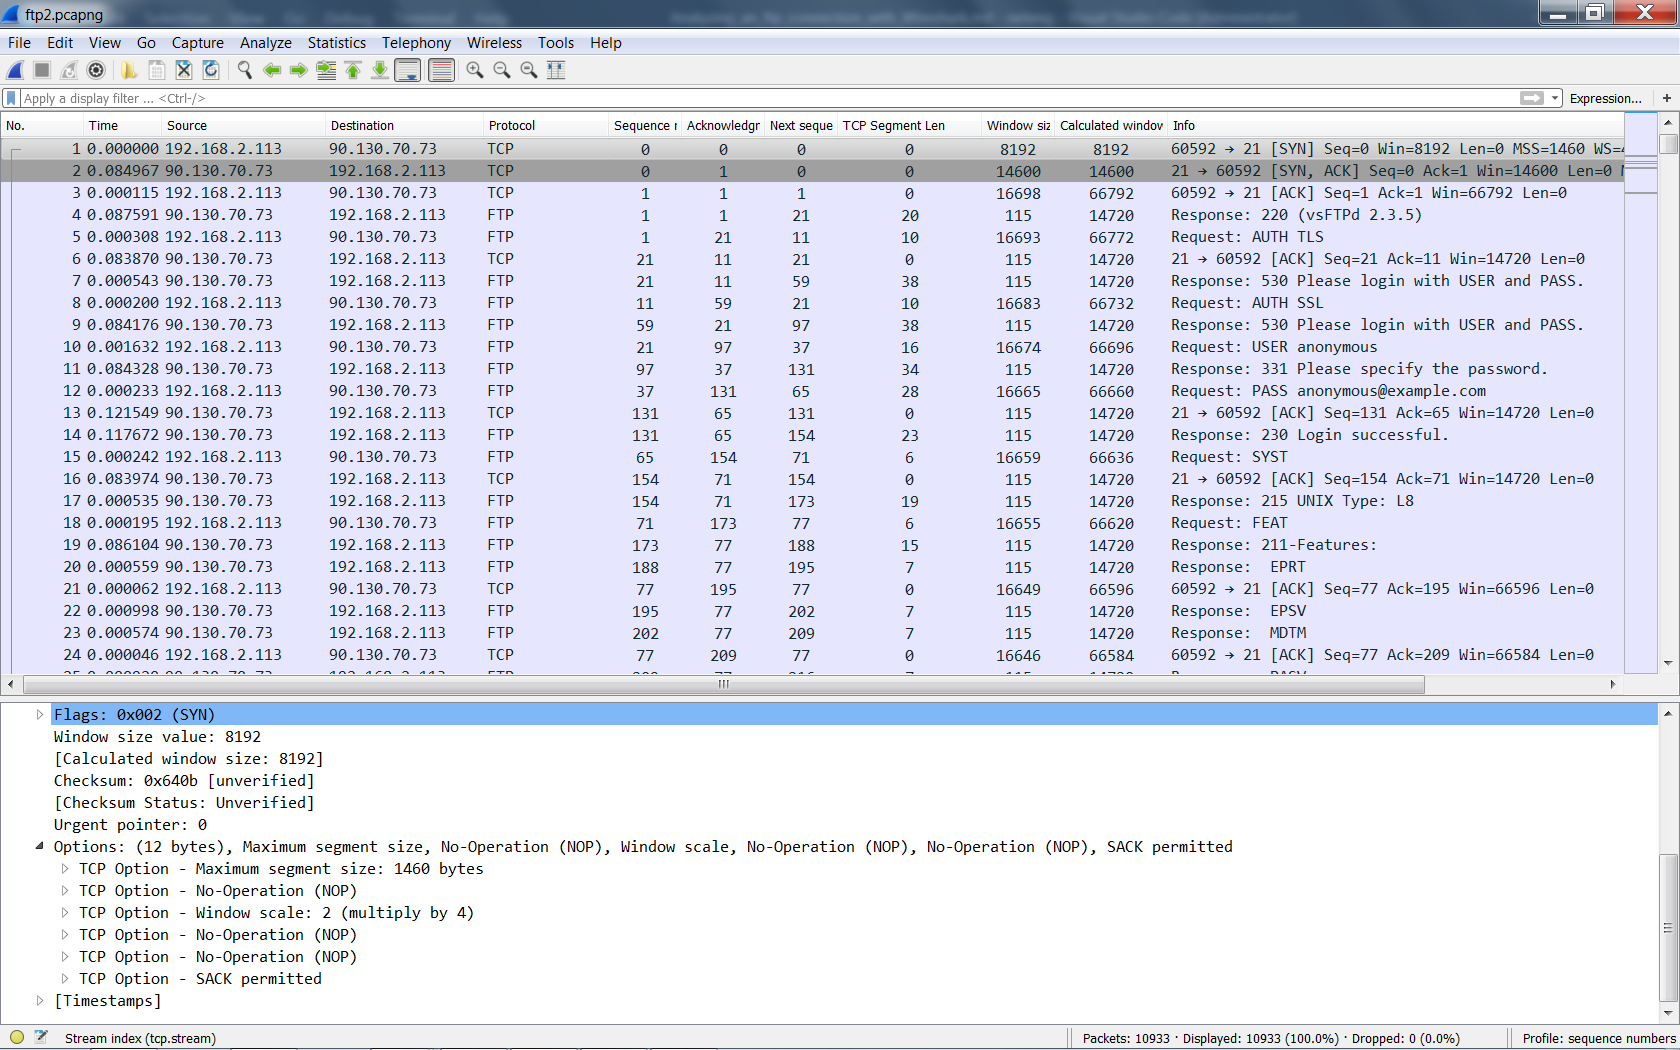Start capturing packets with the shark fin icon
The width and height of the screenshot is (1680, 1050).
[x=15, y=70]
